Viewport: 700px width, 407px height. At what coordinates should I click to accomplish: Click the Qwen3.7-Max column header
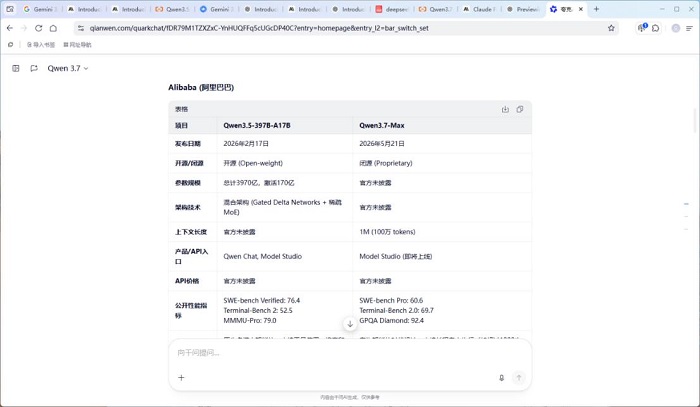pos(382,125)
